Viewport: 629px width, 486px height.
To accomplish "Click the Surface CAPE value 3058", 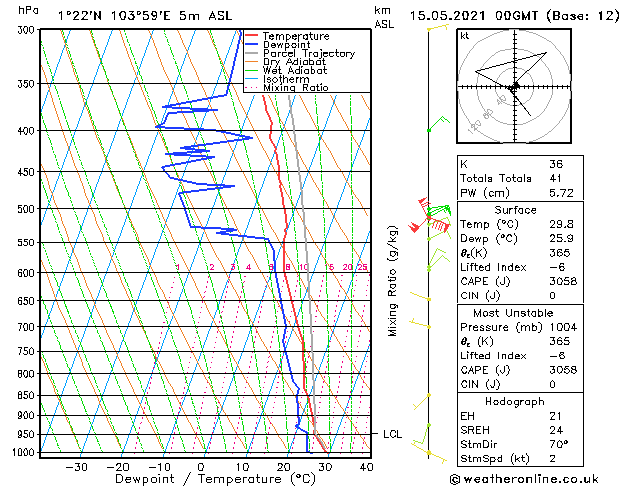I will coord(563,281).
